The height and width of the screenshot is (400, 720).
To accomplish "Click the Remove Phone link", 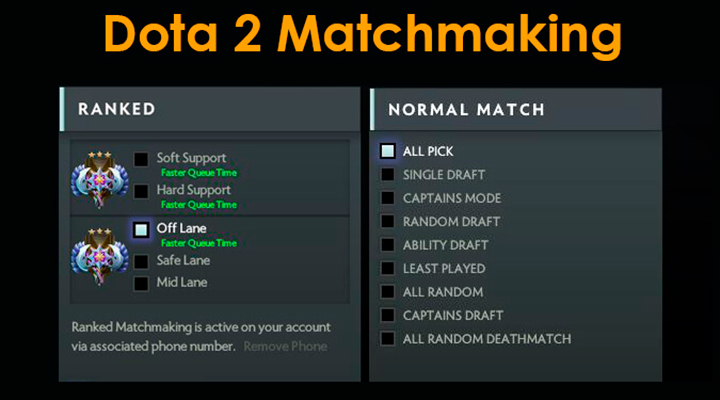I will pos(285,346).
